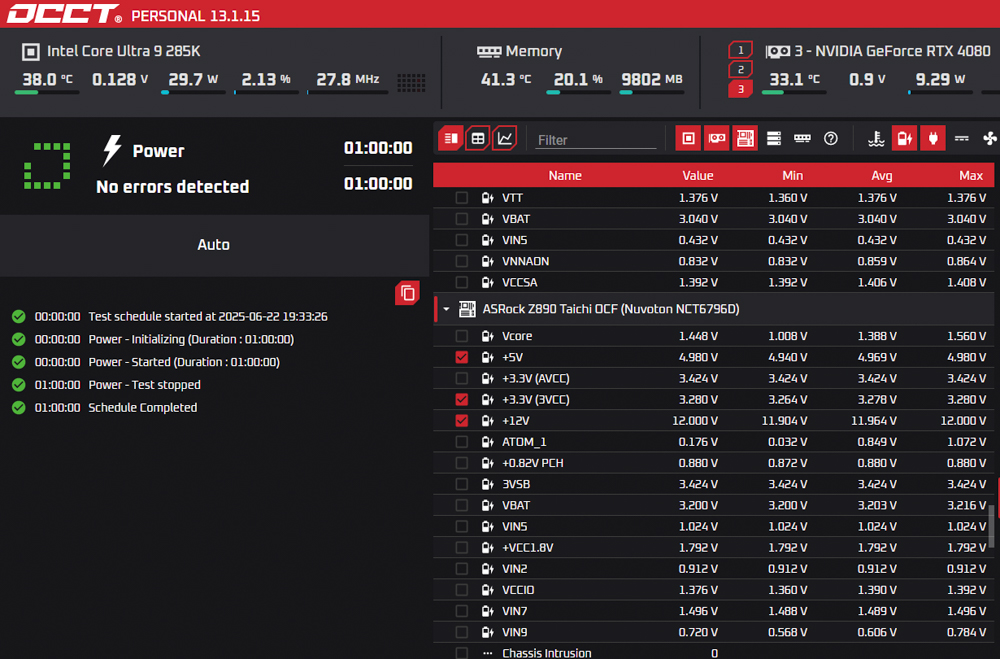The width and height of the screenshot is (1000, 659).
Task: Copy the test log with the copy icon
Action: coord(408,293)
